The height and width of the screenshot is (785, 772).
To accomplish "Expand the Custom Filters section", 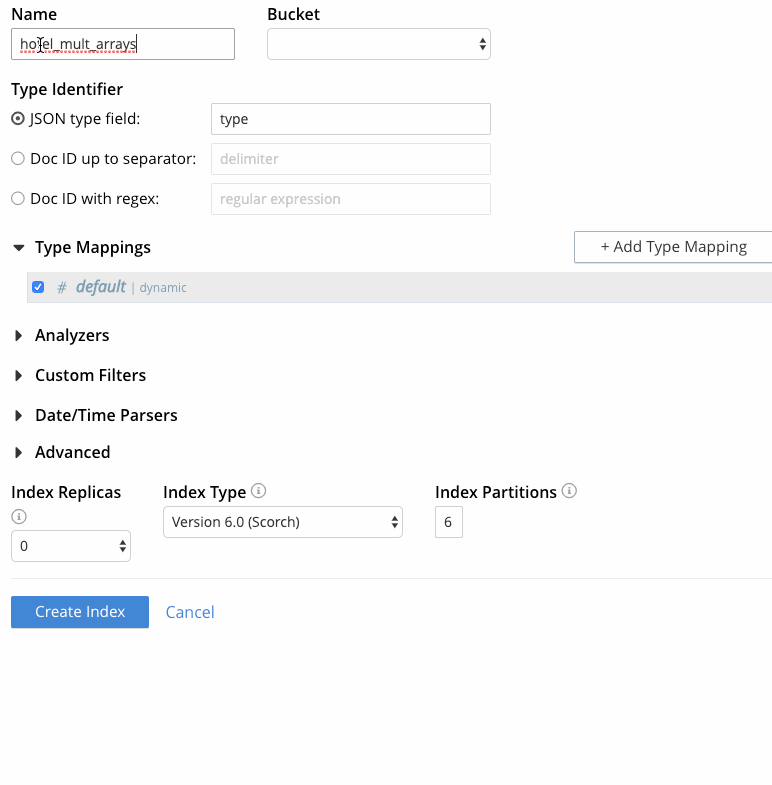I will pyautogui.click(x=20, y=376).
